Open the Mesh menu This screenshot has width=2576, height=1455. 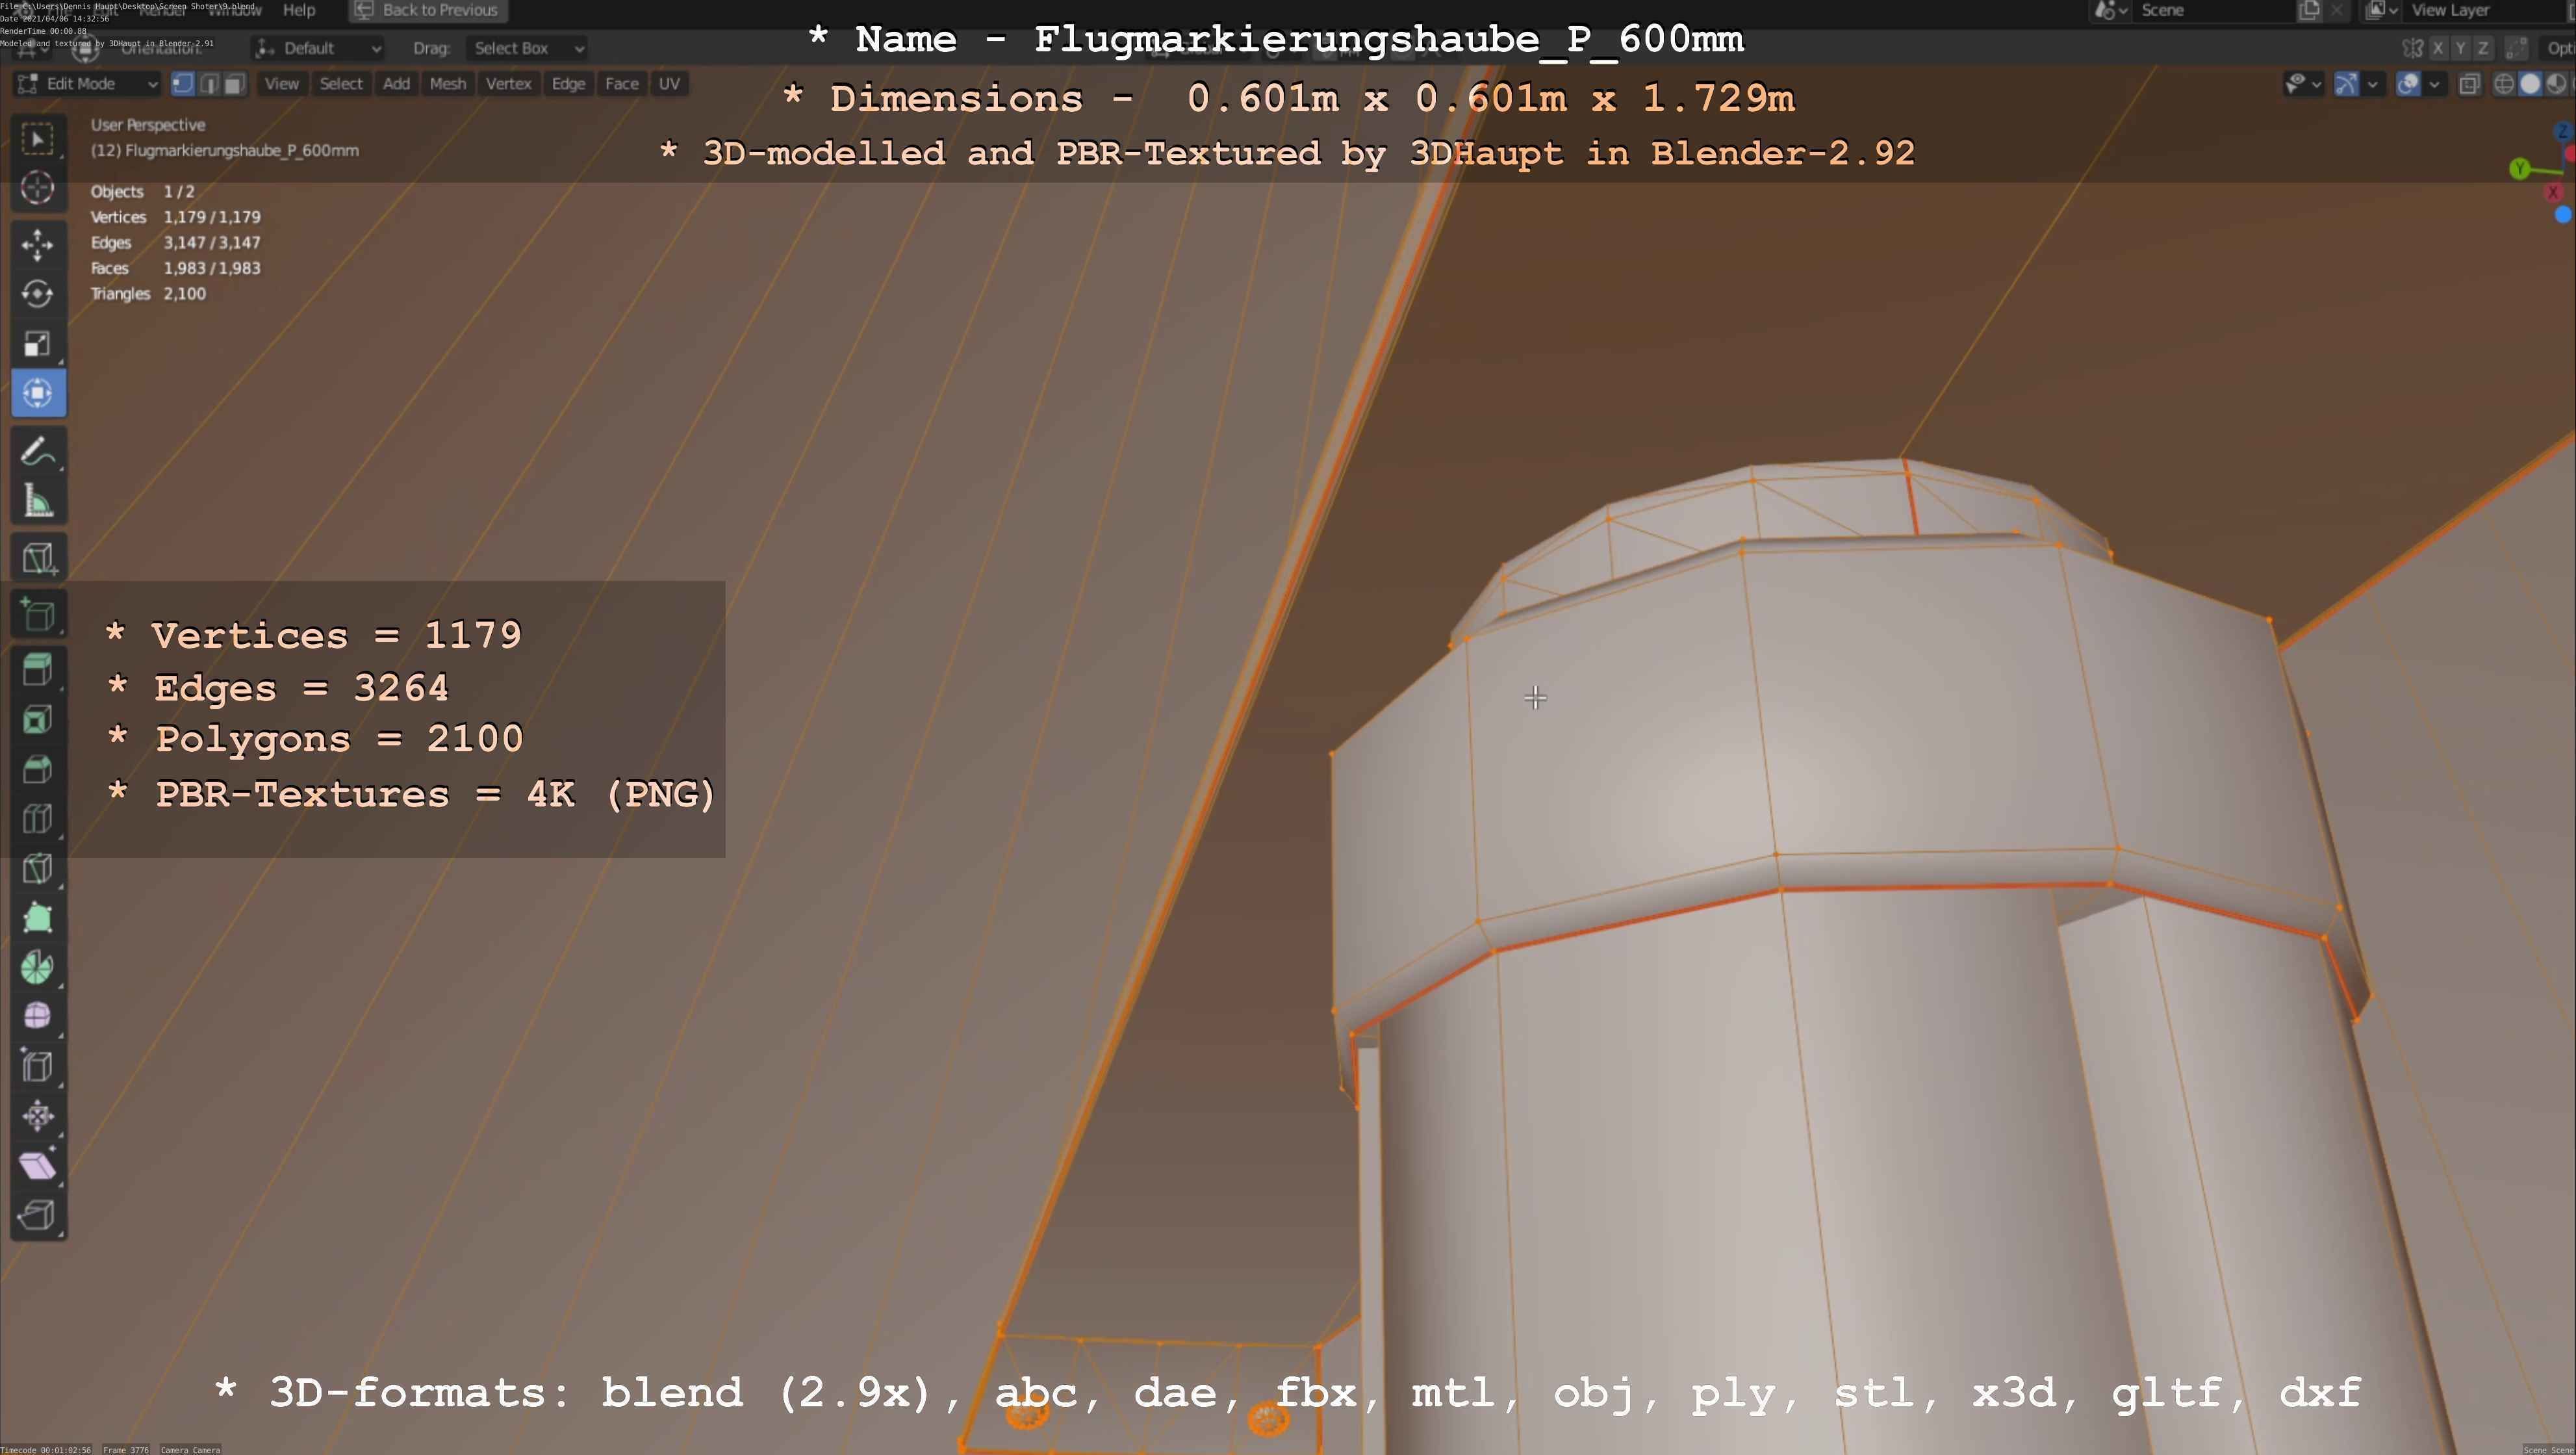click(448, 84)
